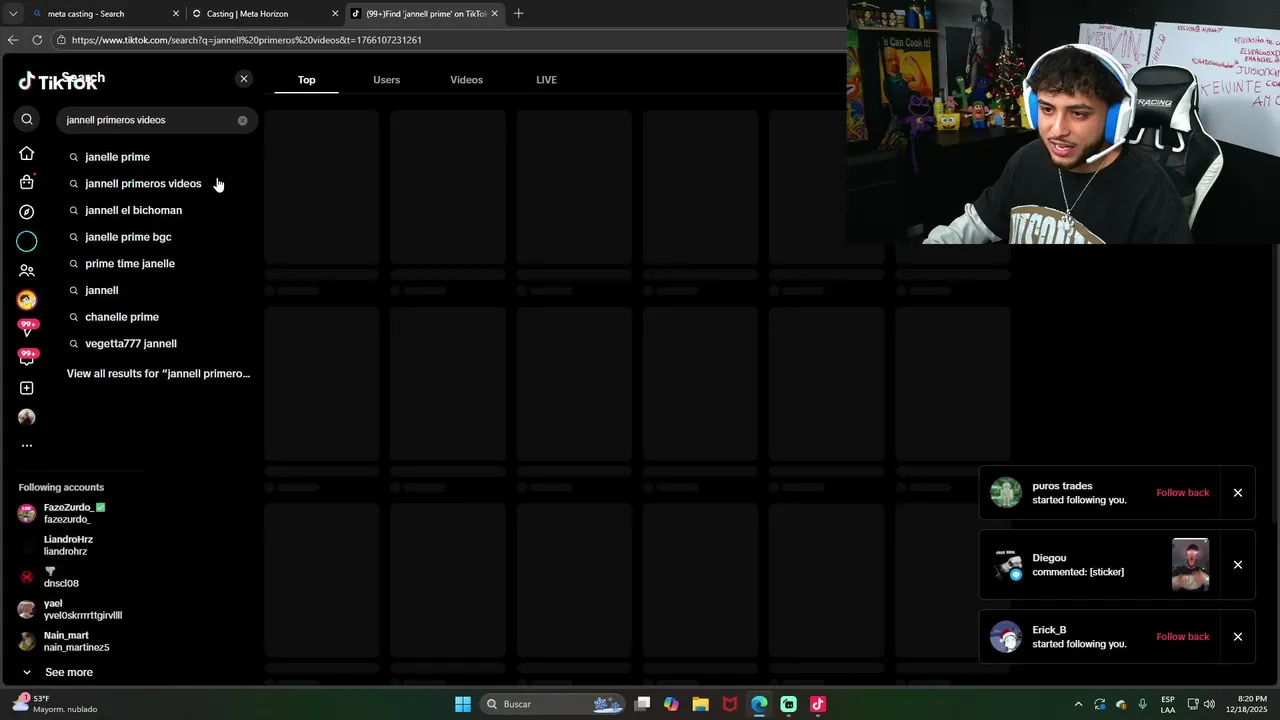The width and height of the screenshot is (1280, 720).
Task: Open the Windows Start menu
Action: point(463,705)
